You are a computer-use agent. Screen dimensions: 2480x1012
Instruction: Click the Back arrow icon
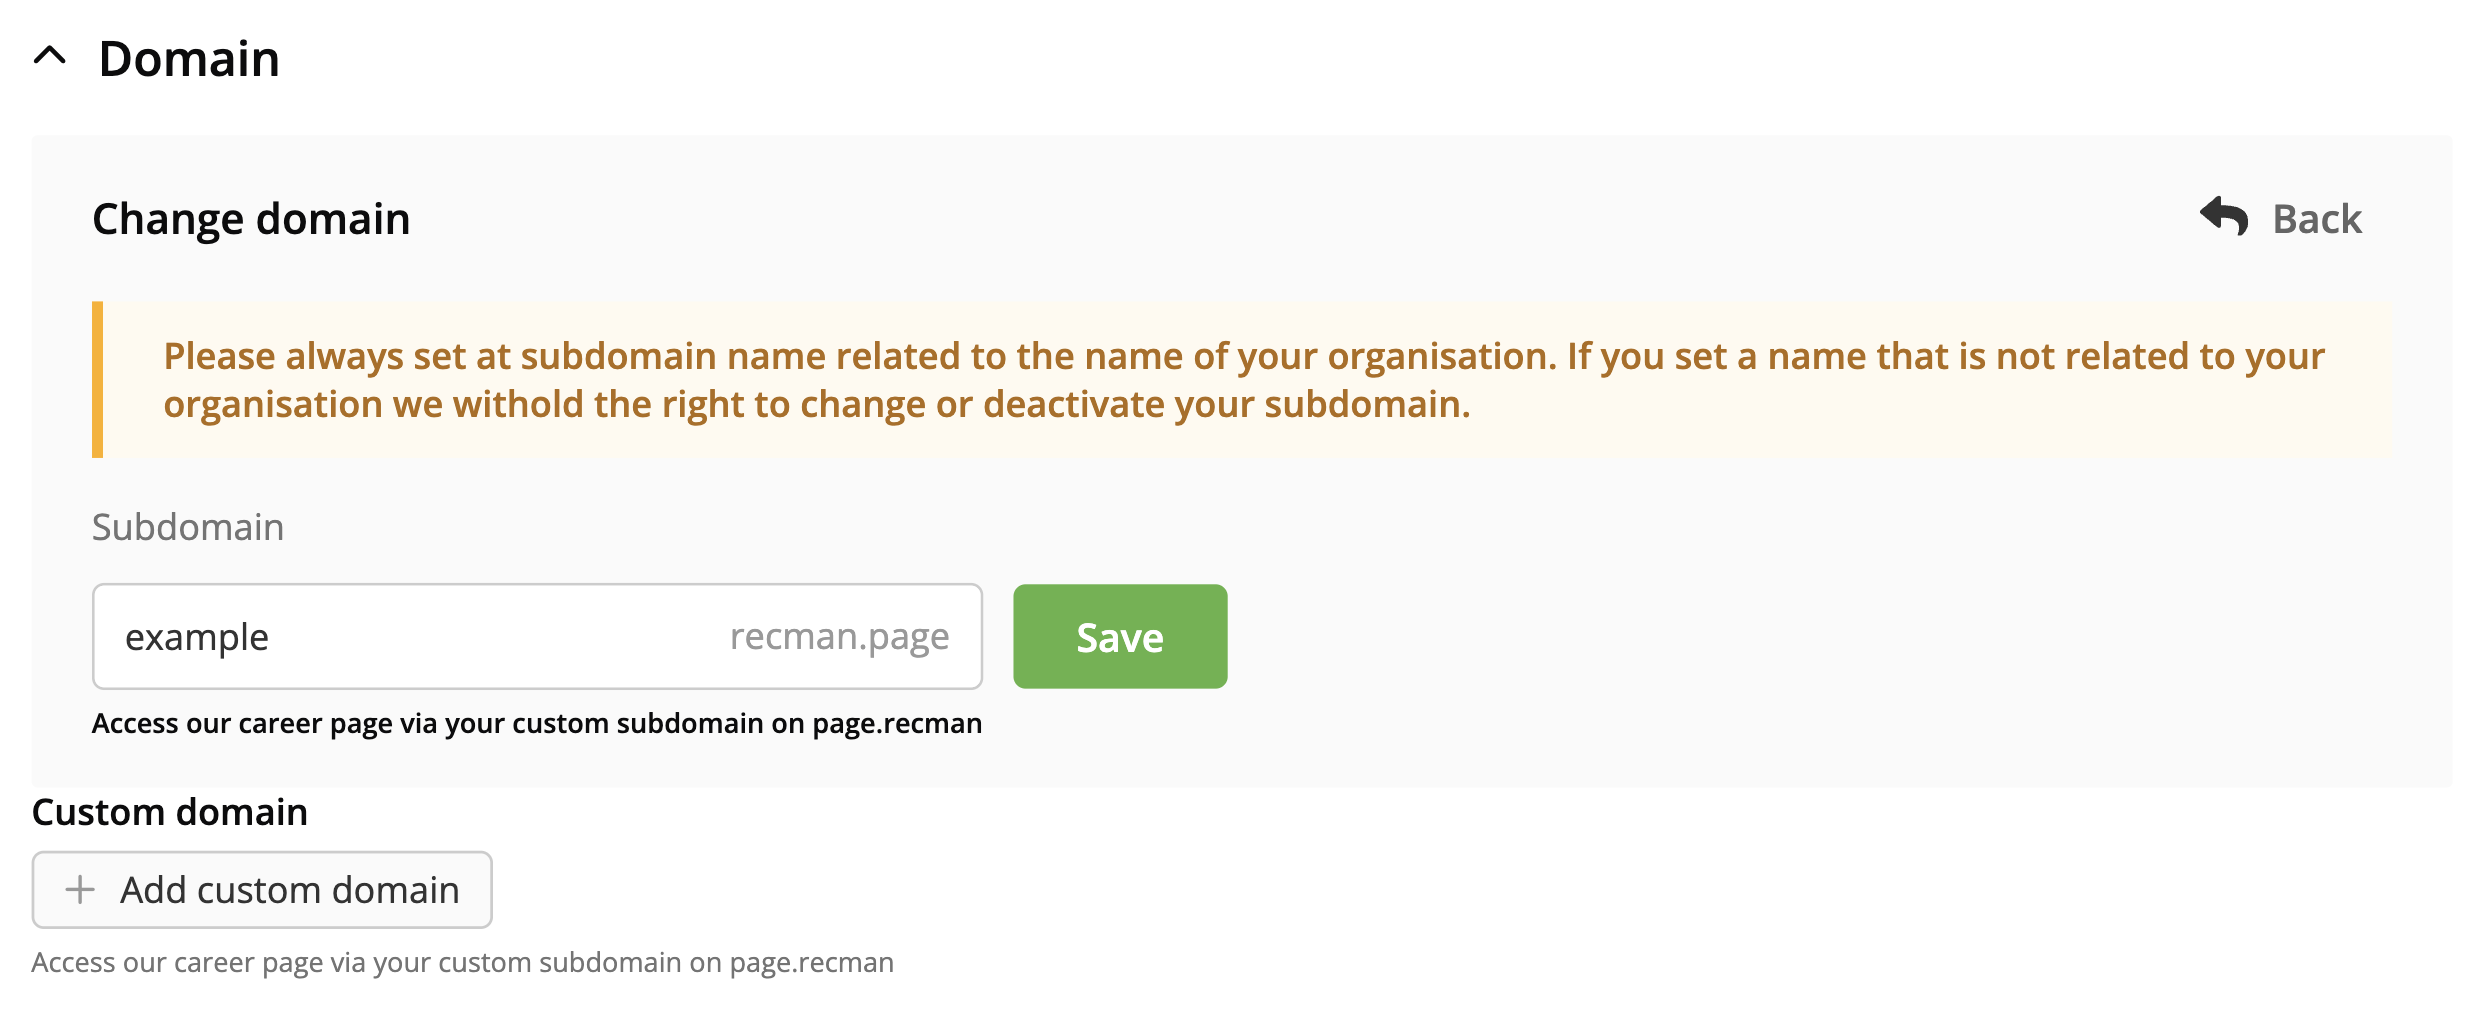(2223, 216)
